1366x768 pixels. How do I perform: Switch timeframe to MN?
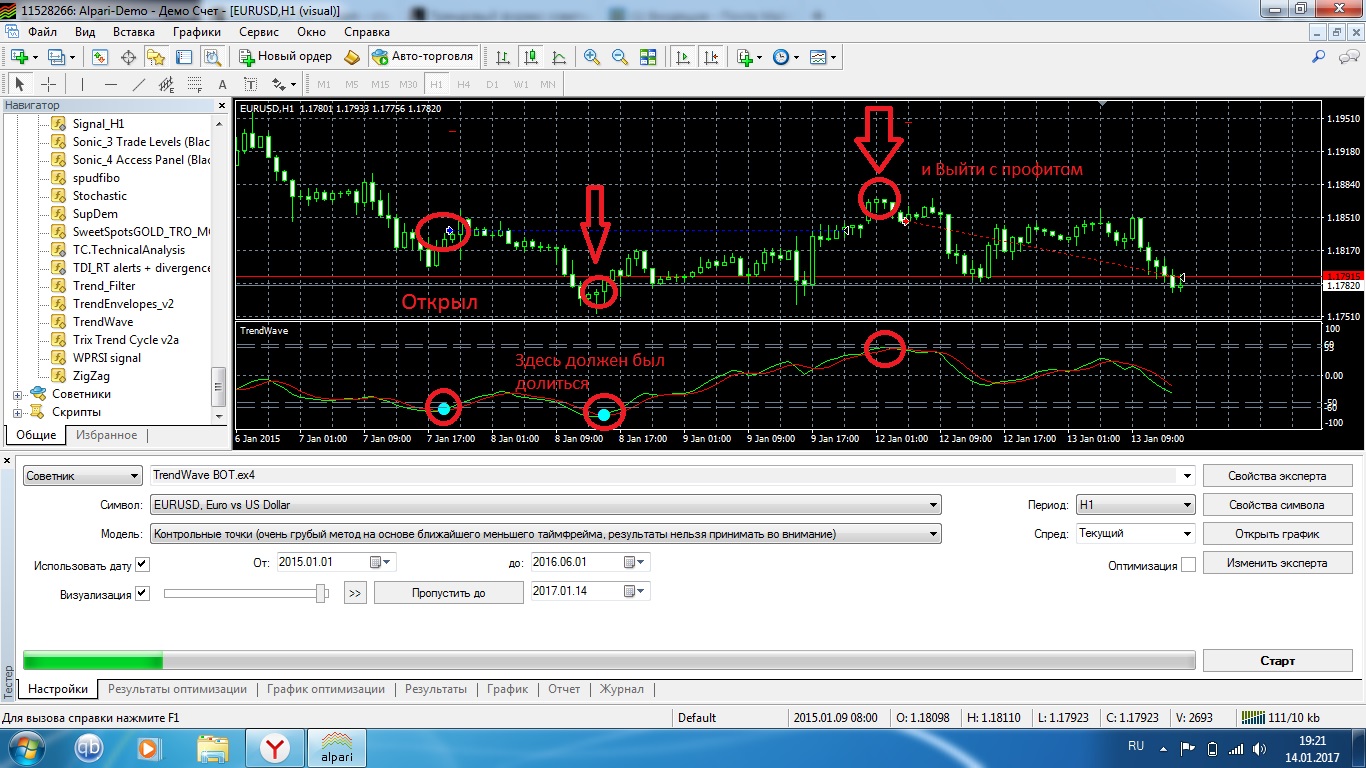(x=548, y=85)
